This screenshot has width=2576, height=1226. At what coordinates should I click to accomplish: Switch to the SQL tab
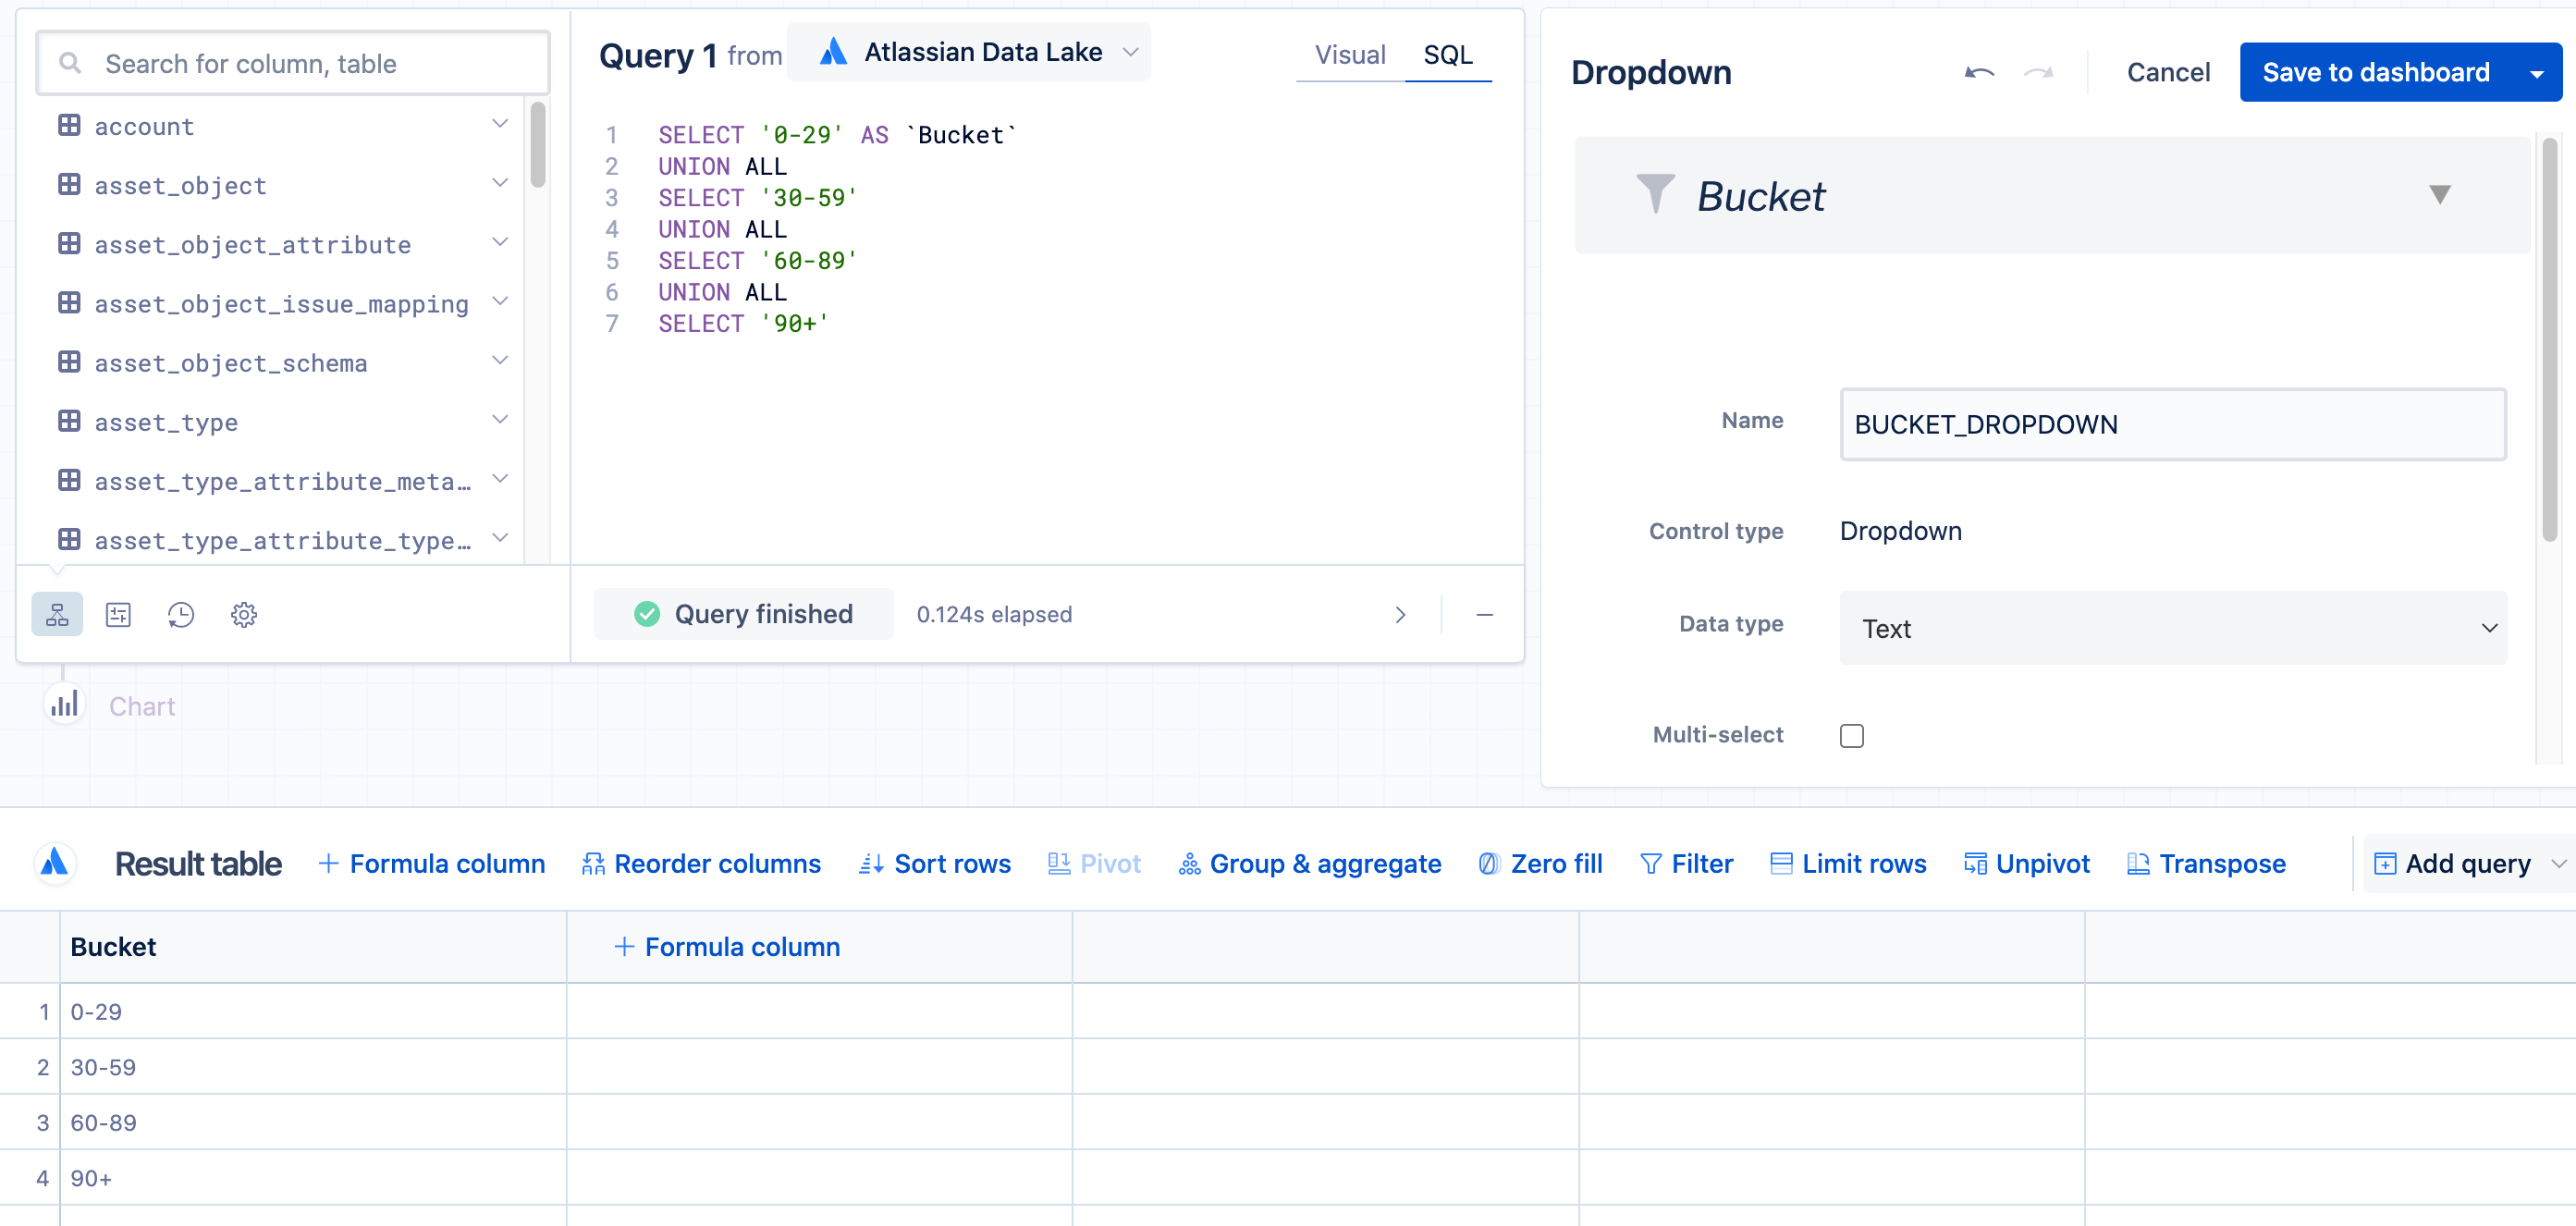point(1447,55)
